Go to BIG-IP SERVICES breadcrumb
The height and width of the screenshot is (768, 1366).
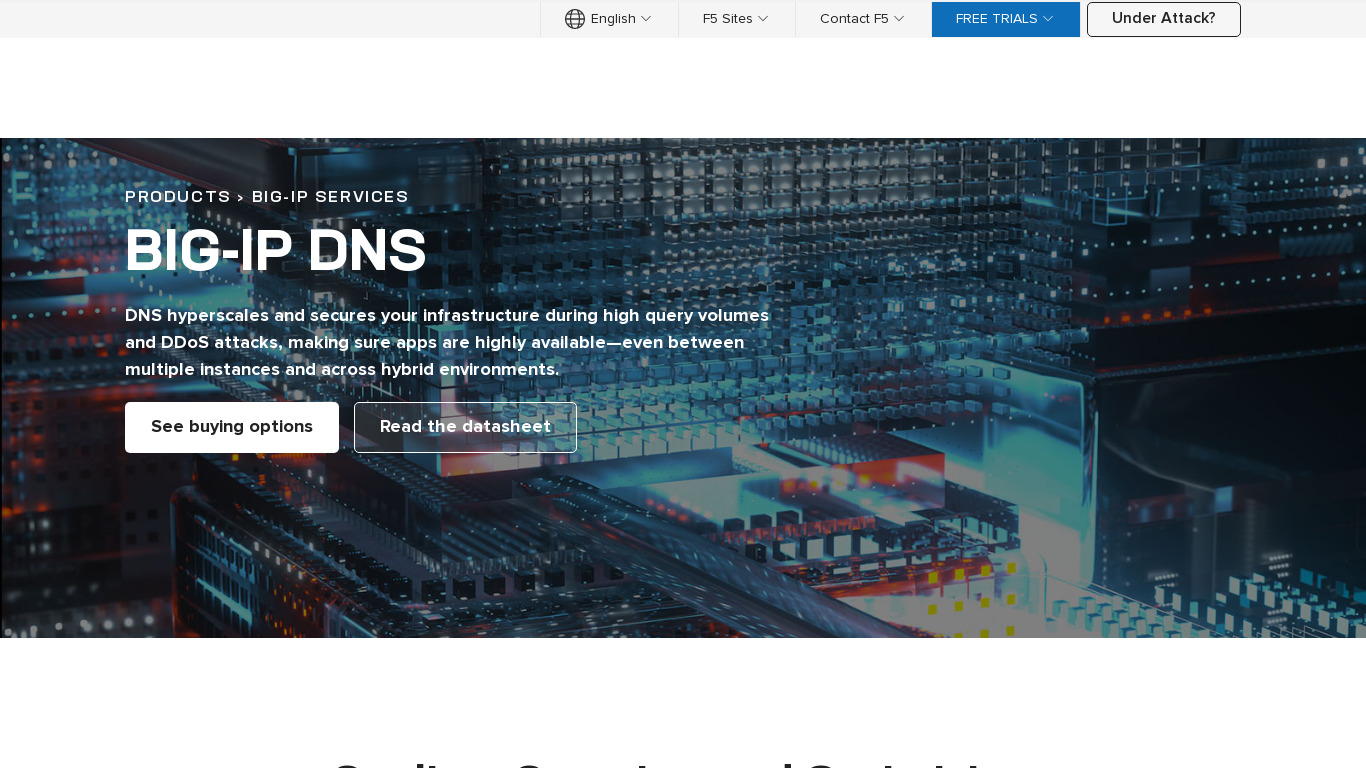click(330, 197)
